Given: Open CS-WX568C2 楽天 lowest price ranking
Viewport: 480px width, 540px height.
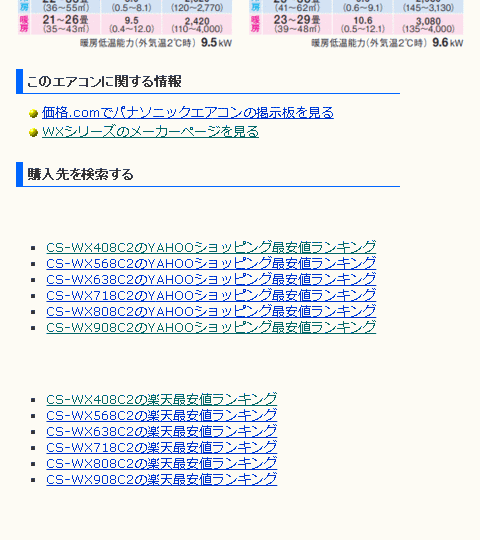Looking at the screenshot, I should click(x=161, y=415).
